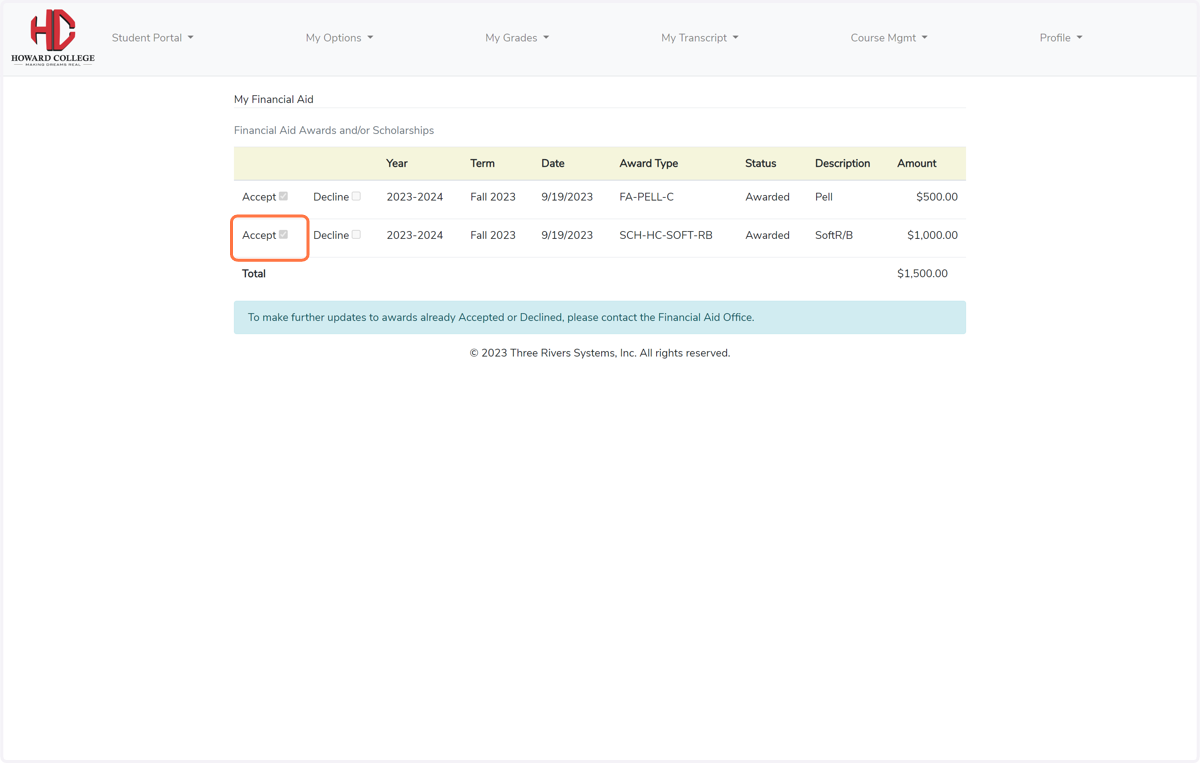Viewport: 1200px width, 763px height.
Task: Click the SoftR/B description cell
Action: 834,235
